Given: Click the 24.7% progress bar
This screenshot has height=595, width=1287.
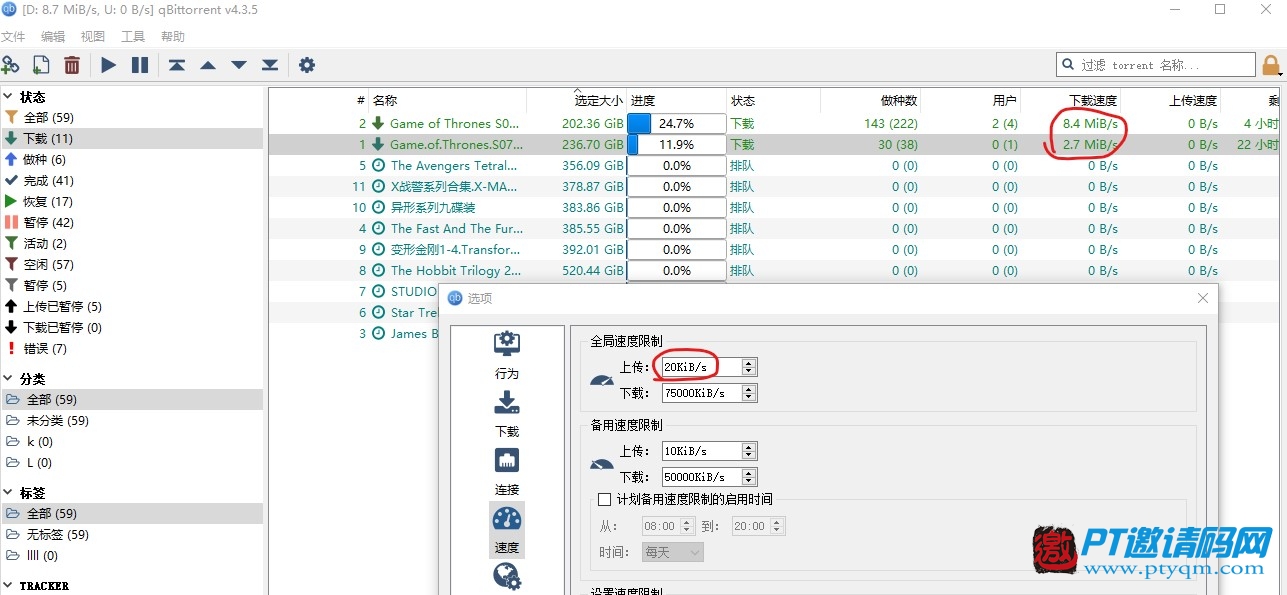Looking at the screenshot, I should coord(677,124).
